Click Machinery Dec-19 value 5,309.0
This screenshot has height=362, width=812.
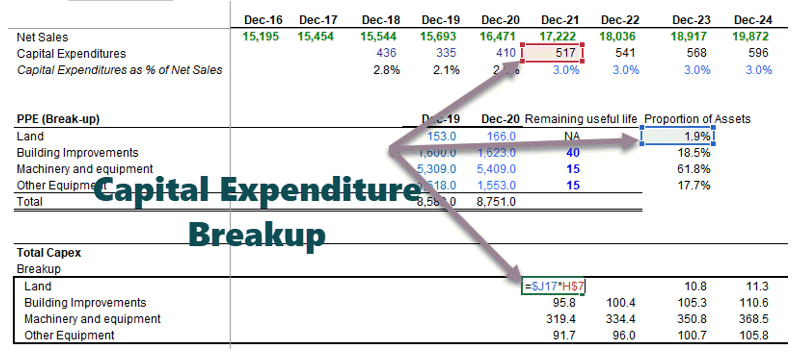[437, 169]
